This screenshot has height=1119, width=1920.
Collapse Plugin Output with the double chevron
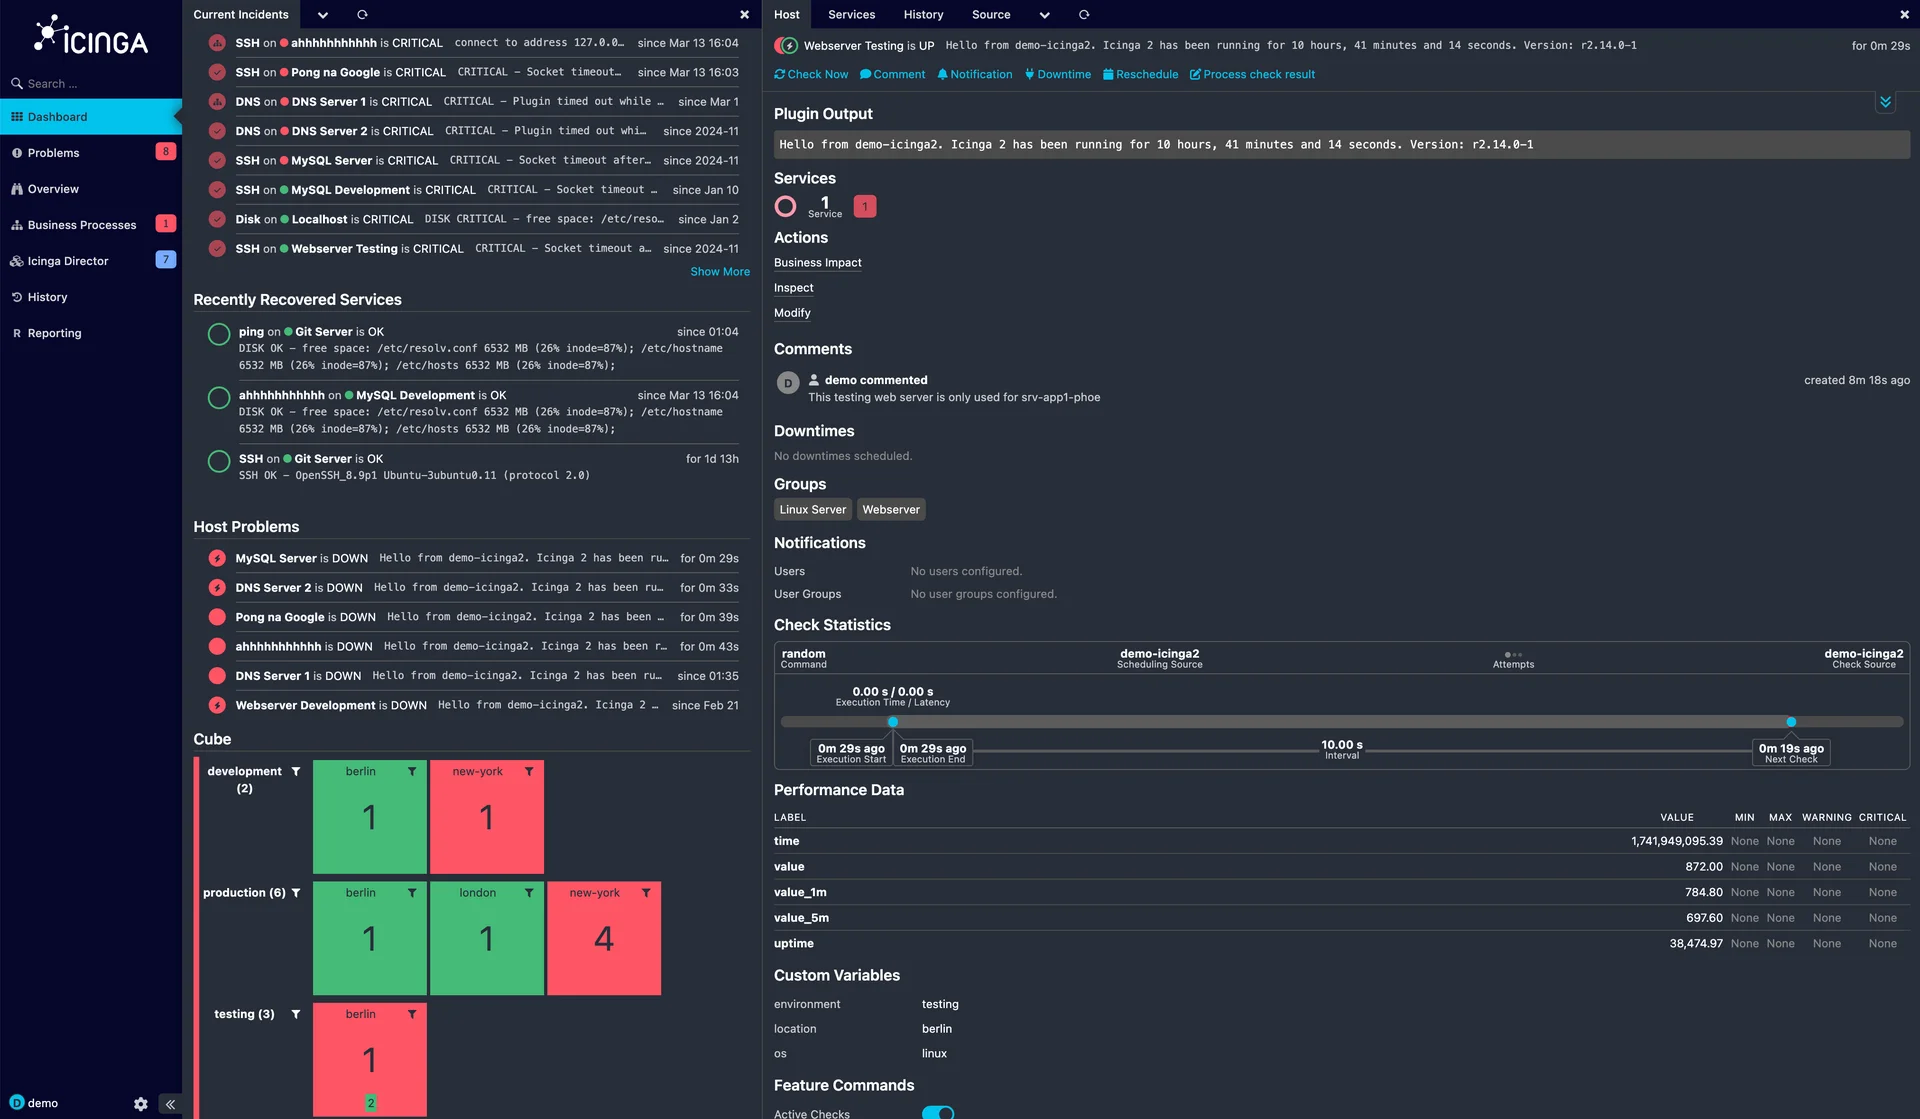pyautogui.click(x=1886, y=101)
